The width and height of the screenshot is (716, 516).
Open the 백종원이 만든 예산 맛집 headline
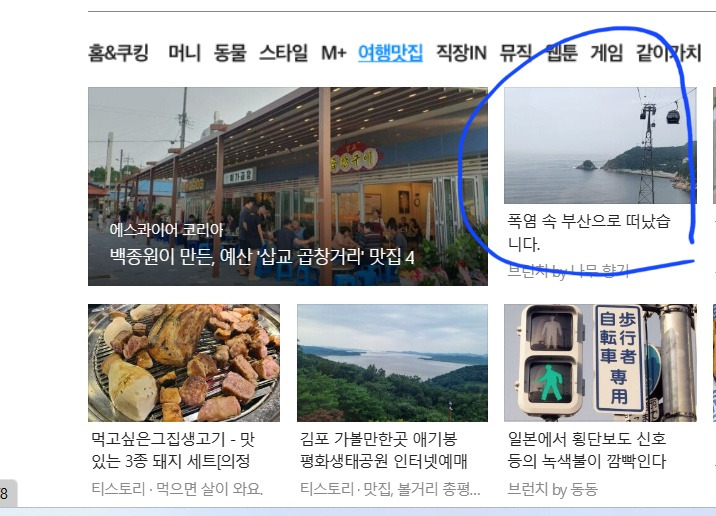click(x=262, y=257)
